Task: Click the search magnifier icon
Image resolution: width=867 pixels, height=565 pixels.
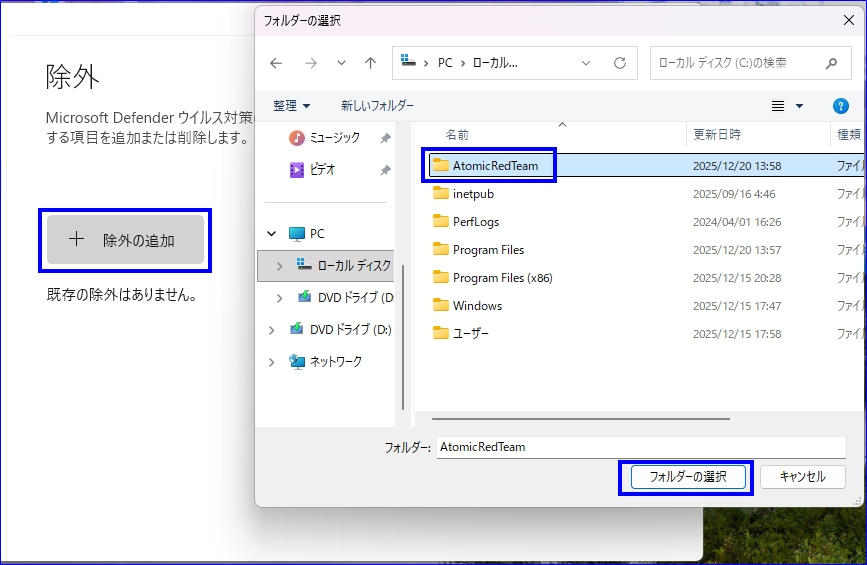Action: [x=831, y=63]
